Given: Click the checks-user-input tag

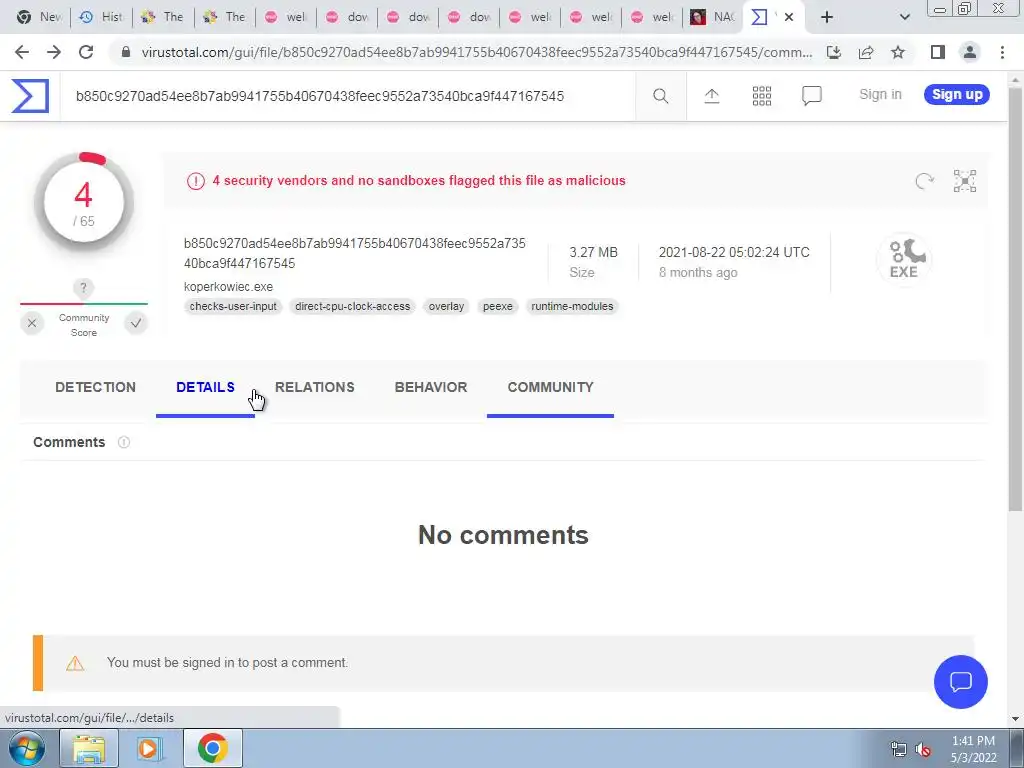Looking at the screenshot, I should point(233,306).
